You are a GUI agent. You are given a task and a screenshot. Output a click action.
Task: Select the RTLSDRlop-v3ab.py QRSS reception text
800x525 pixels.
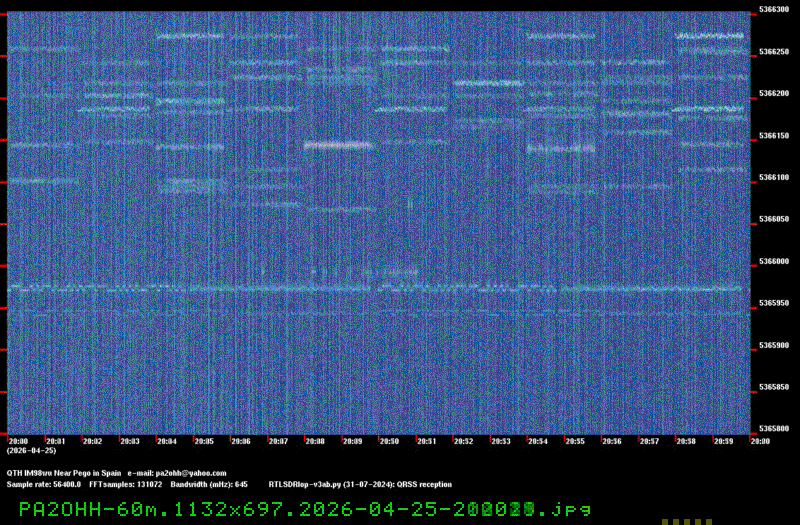pyautogui.click(x=360, y=485)
